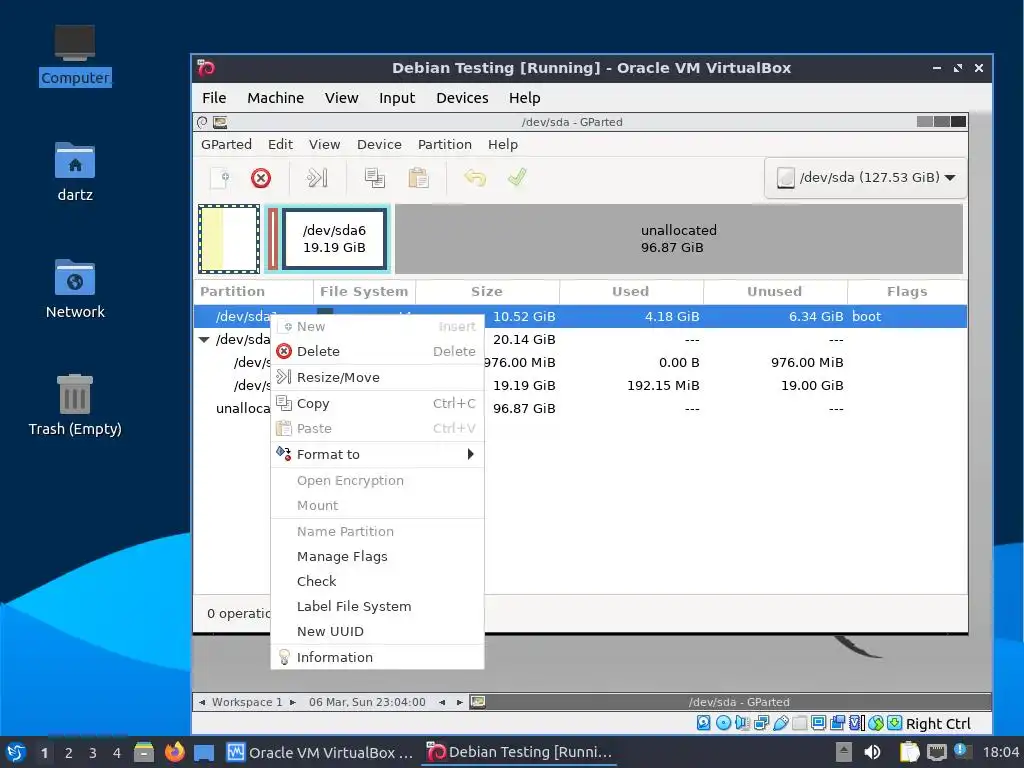Click the New partition toolbar icon
Image resolution: width=1024 pixels, height=768 pixels.
tap(220, 178)
